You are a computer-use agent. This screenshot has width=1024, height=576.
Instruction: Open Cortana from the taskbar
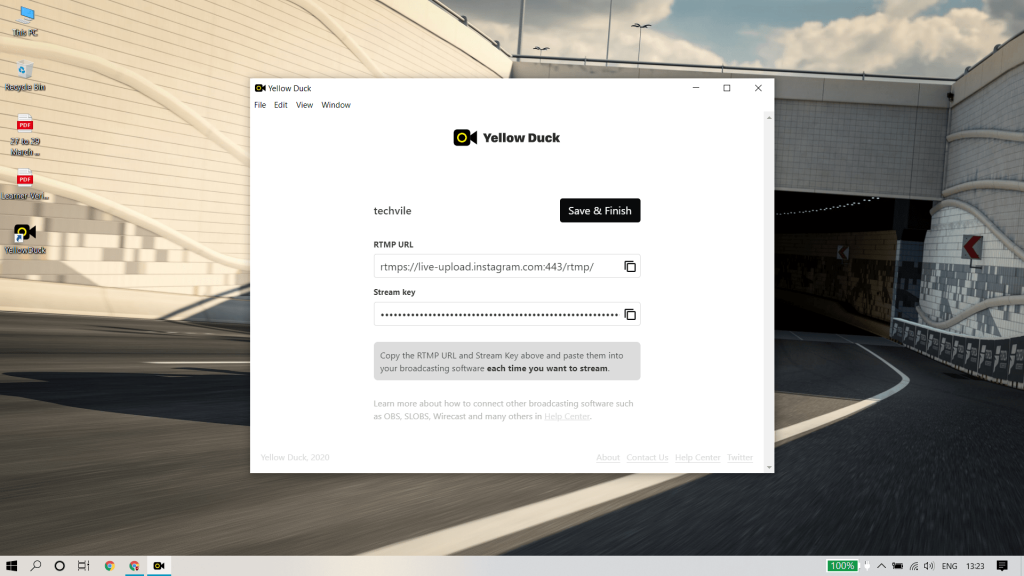click(x=59, y=566)
